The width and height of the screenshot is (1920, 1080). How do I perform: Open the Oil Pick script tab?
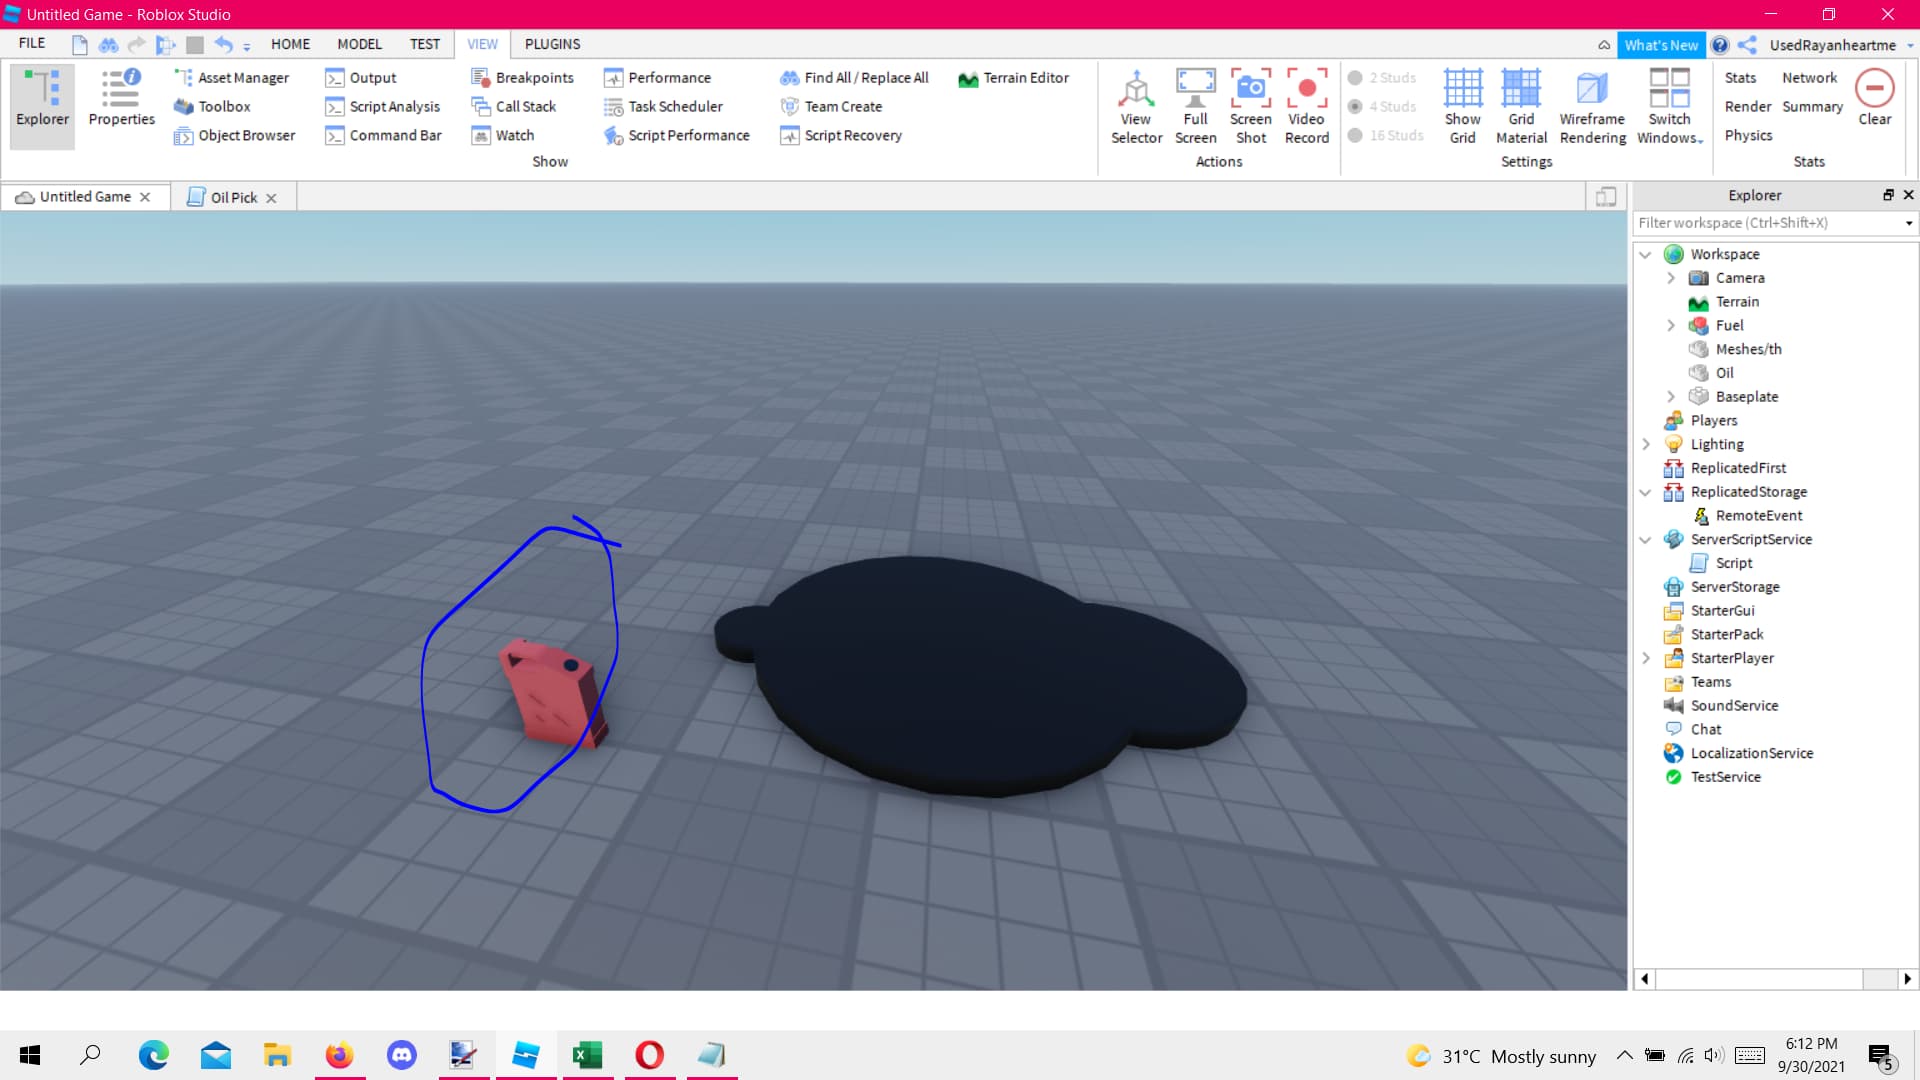pyautogui.click(x=233, y=197)
